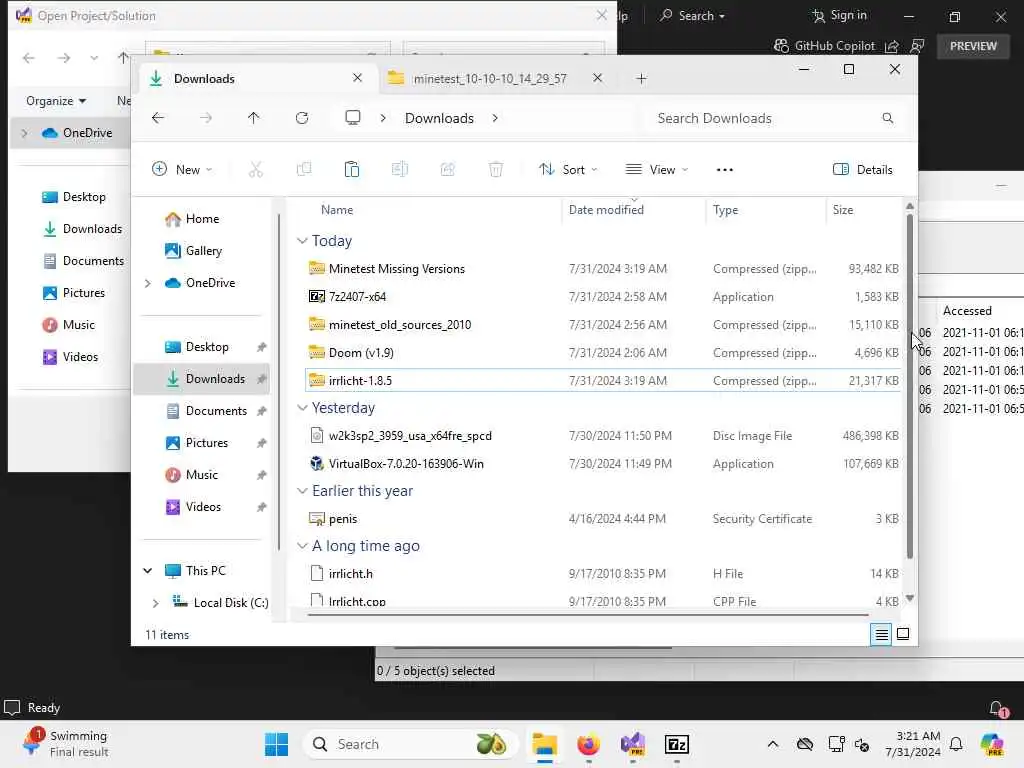Select the Minetest Missing Versions file
This screenshot has width=1024, height=768.
(x=603, y=269)
